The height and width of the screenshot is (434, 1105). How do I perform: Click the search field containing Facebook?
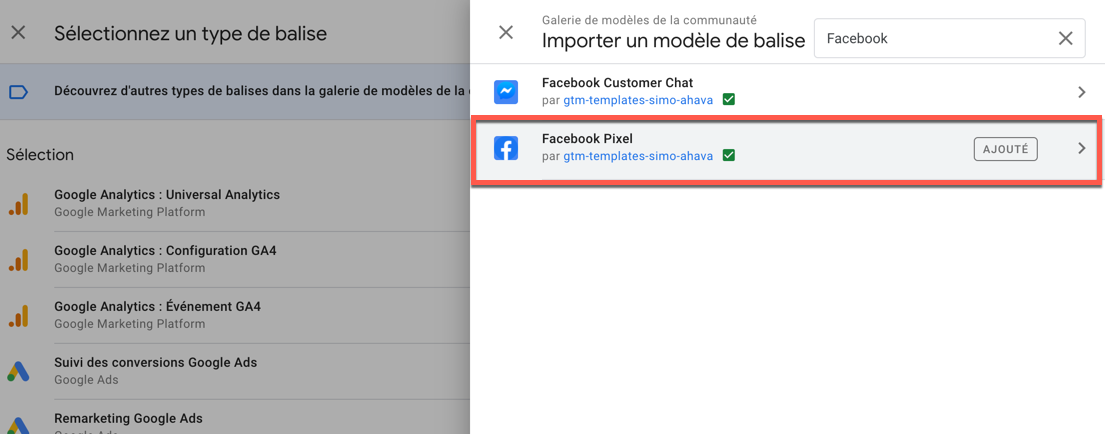coord(930,38)
